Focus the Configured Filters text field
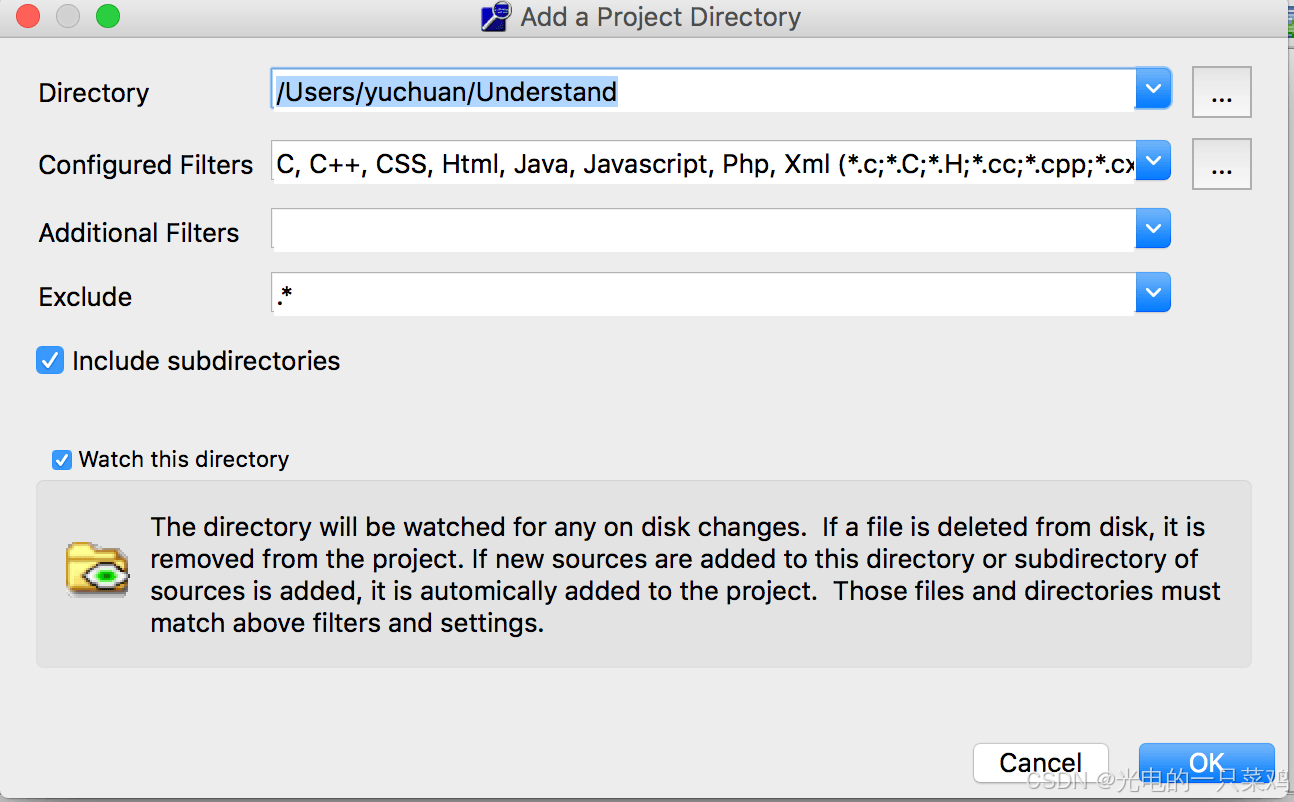 click(700, 164)
